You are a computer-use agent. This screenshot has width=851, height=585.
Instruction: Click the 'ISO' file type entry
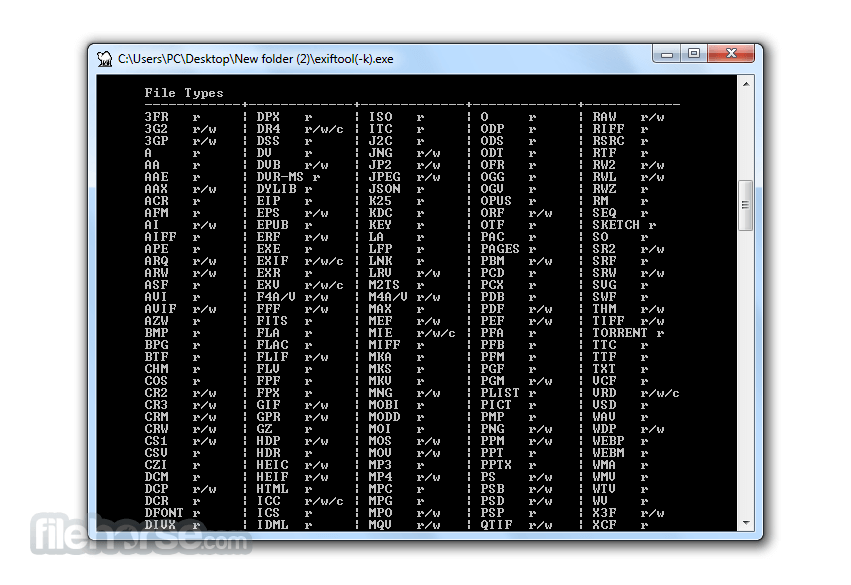(x=380, y=117)
